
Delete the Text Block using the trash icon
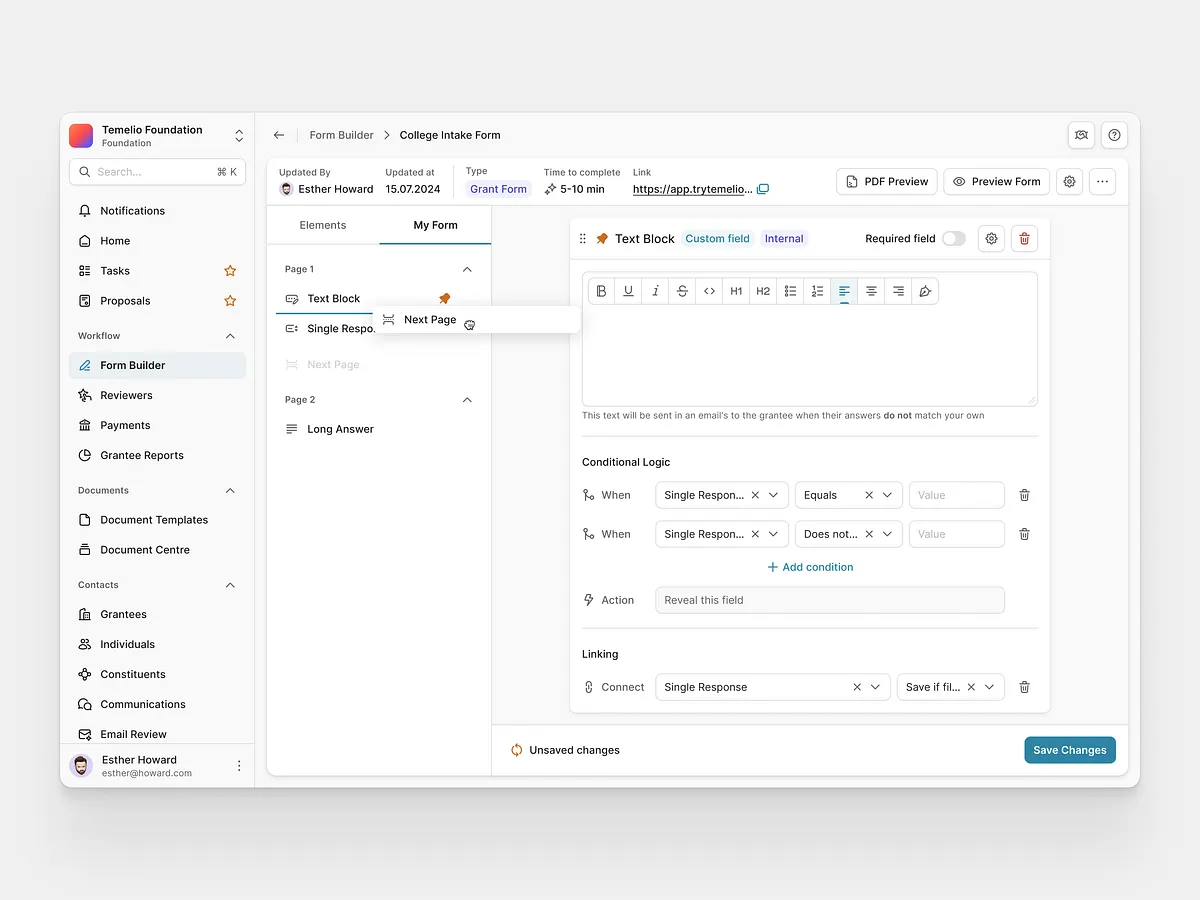click(x=1024, y=238)
